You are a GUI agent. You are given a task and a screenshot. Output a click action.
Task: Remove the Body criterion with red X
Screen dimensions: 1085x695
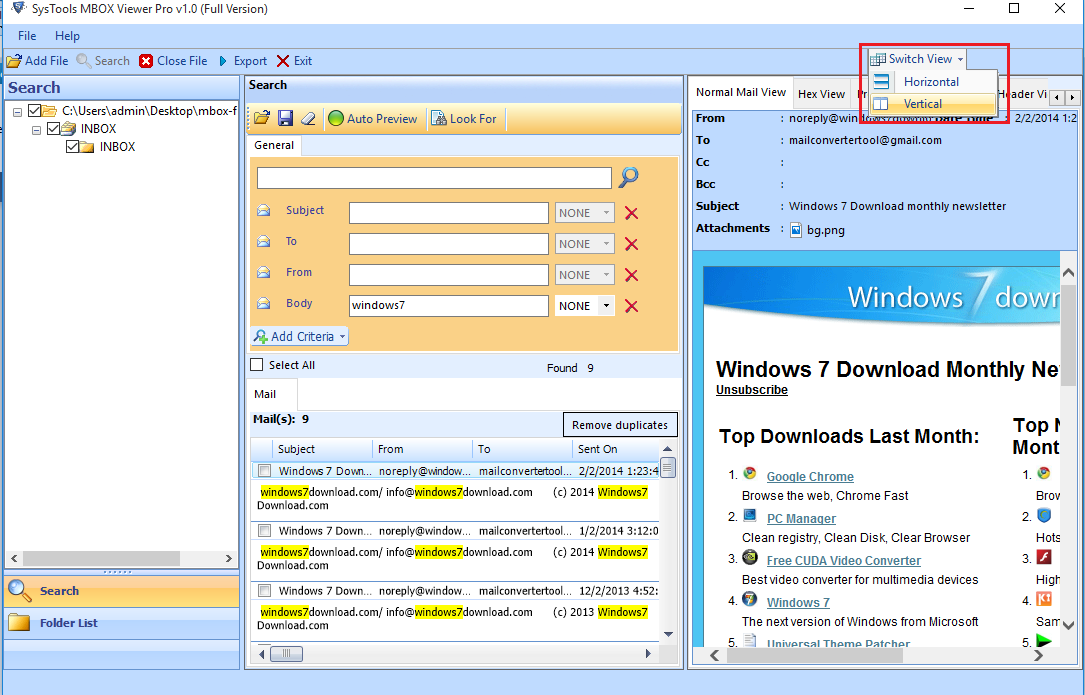point(631,306)
